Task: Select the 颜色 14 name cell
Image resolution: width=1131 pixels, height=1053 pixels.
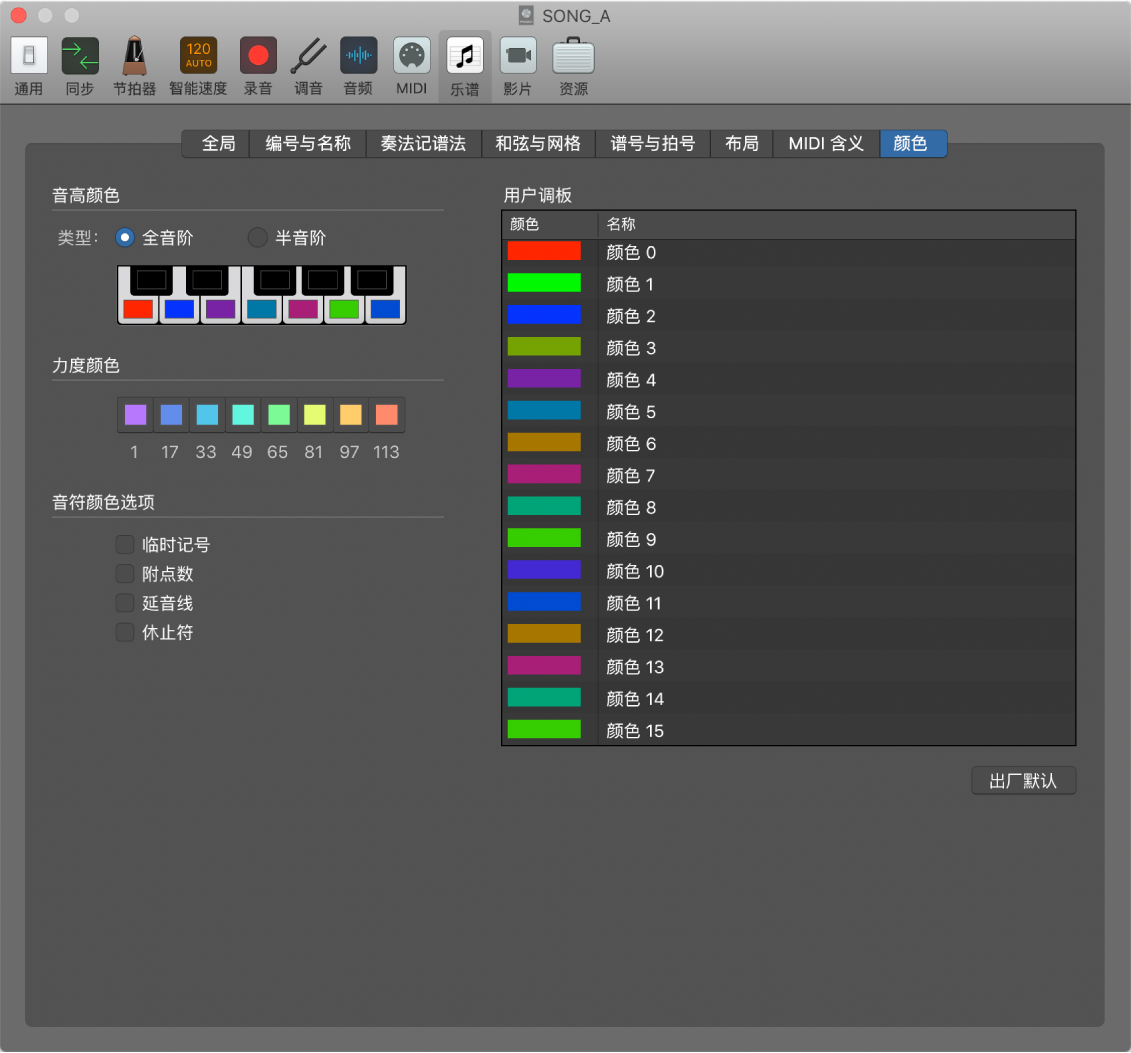Action: 837,698
